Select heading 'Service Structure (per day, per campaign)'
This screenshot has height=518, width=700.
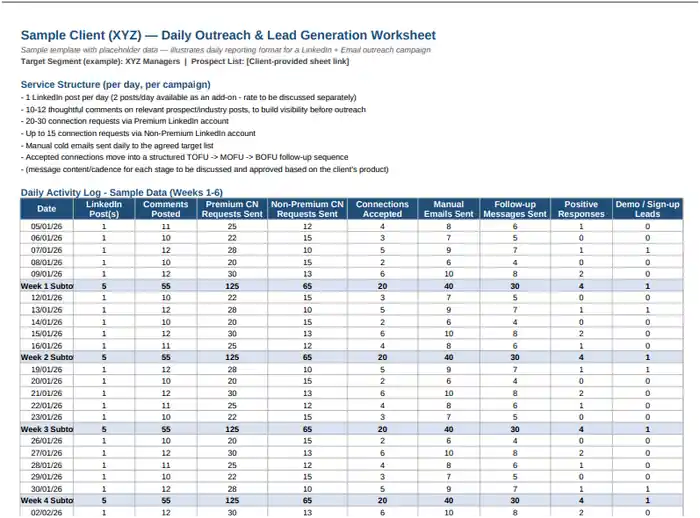click(x=115, y=84)
